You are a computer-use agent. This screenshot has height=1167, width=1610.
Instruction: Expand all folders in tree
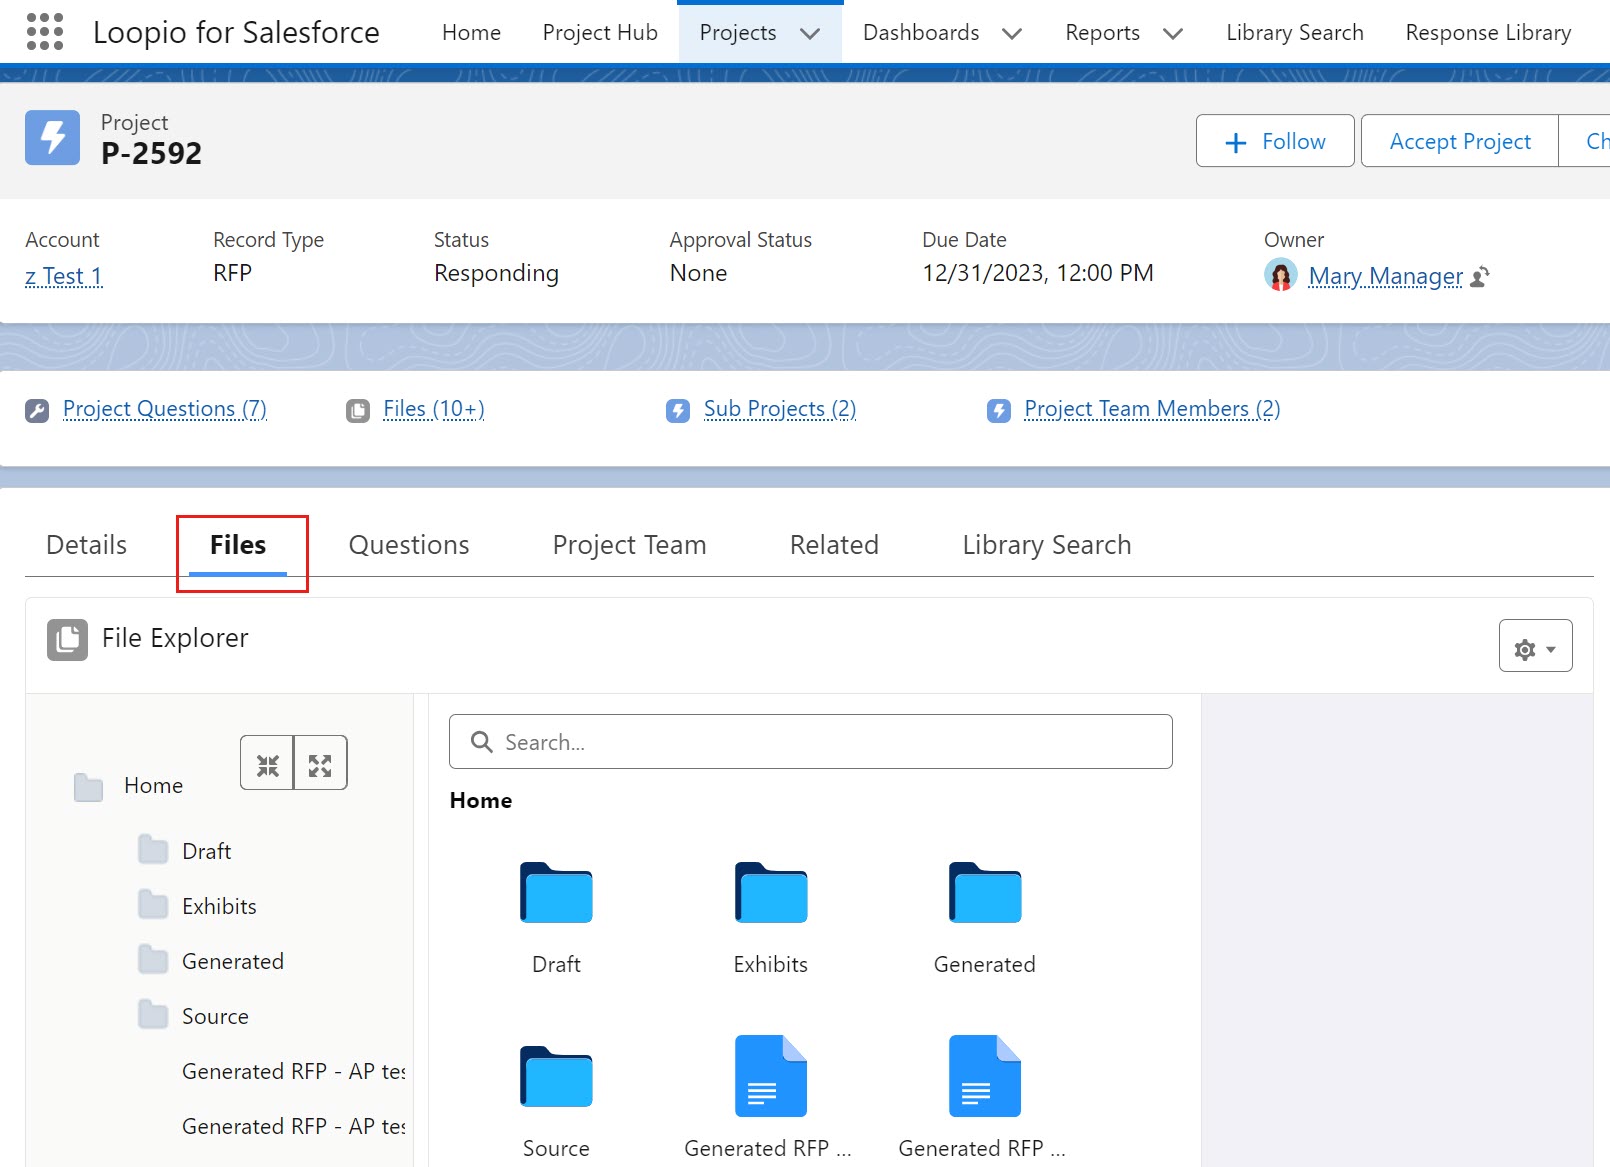(320, 763)
